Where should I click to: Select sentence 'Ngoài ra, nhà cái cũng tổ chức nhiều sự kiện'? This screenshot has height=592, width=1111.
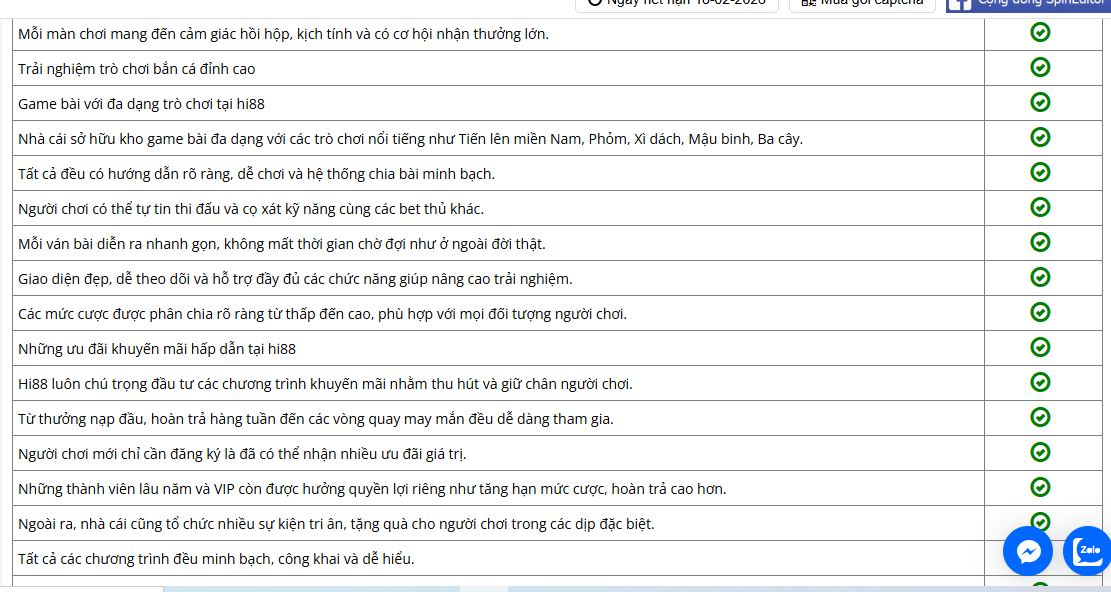(337, 525)
